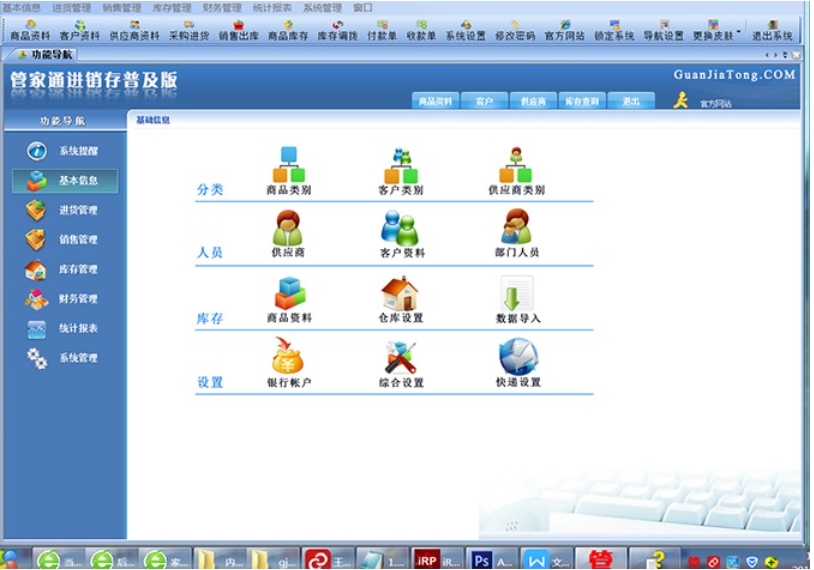Open 客户资料 toolbar icon

pos(79,30)
